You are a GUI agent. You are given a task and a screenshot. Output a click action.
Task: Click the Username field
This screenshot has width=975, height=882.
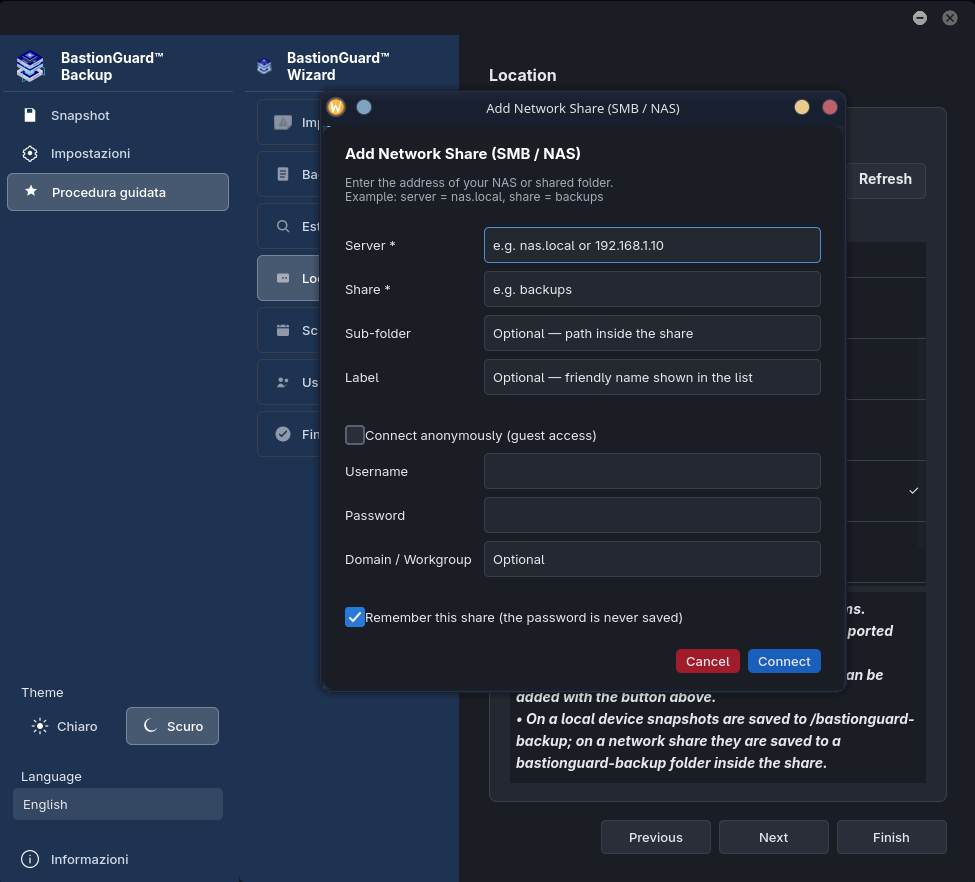pos(652,471)
